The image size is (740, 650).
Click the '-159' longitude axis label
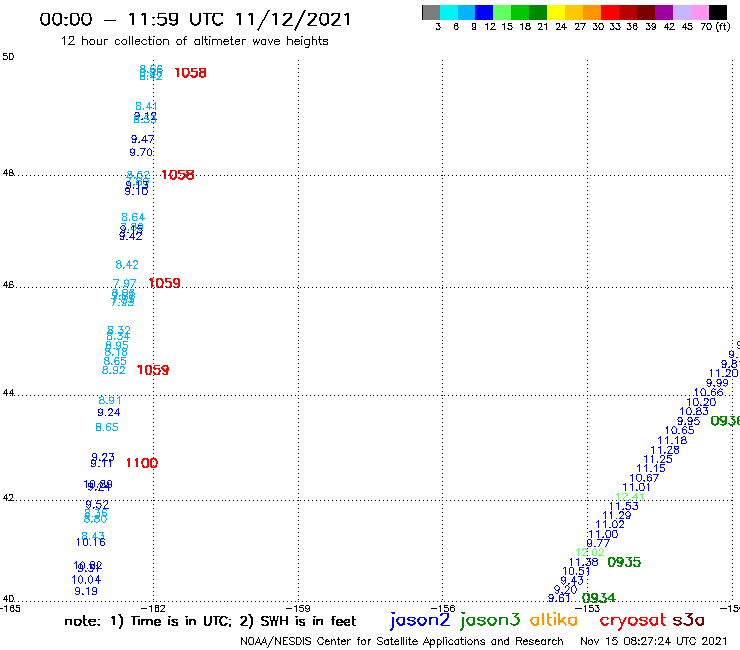coord(298,609)
